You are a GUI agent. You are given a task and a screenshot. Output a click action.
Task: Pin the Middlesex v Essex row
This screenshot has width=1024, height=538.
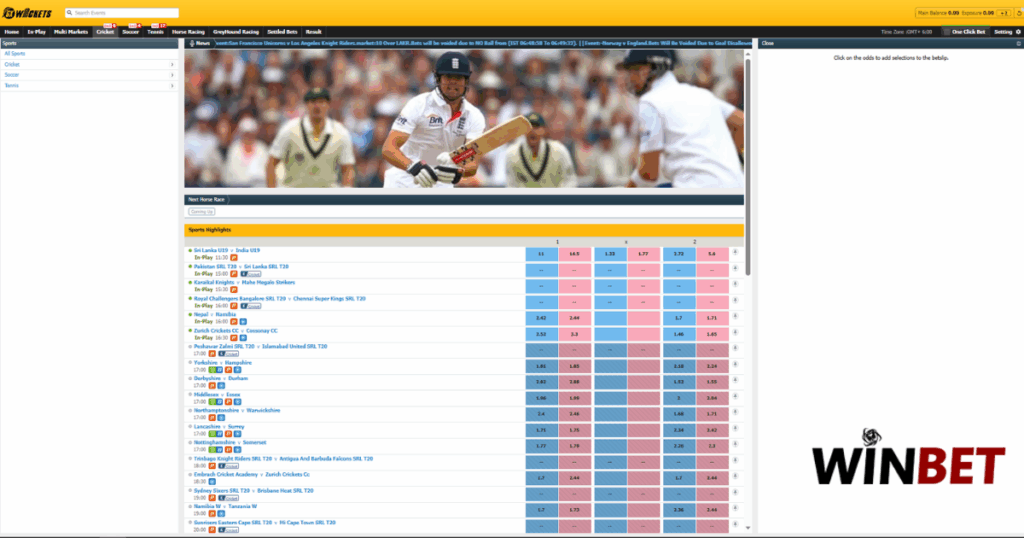tap(735, 396)
